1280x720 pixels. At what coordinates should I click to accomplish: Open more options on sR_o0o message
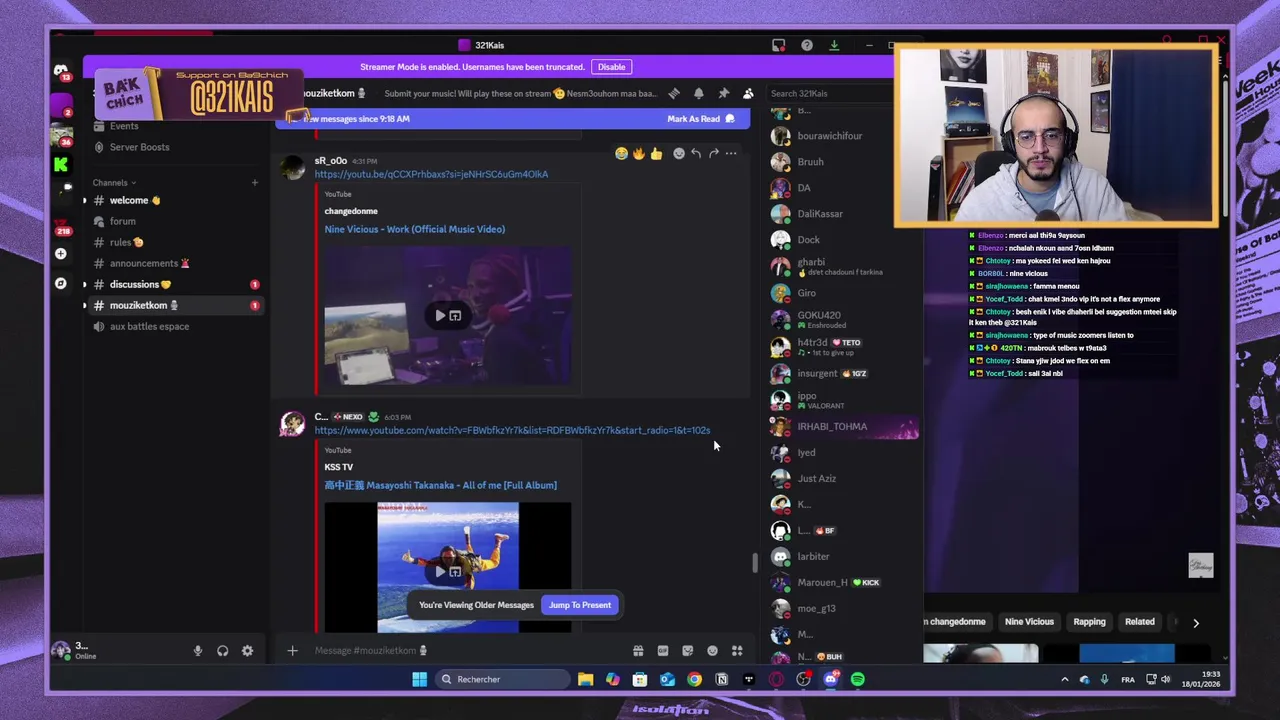point(731,153)
